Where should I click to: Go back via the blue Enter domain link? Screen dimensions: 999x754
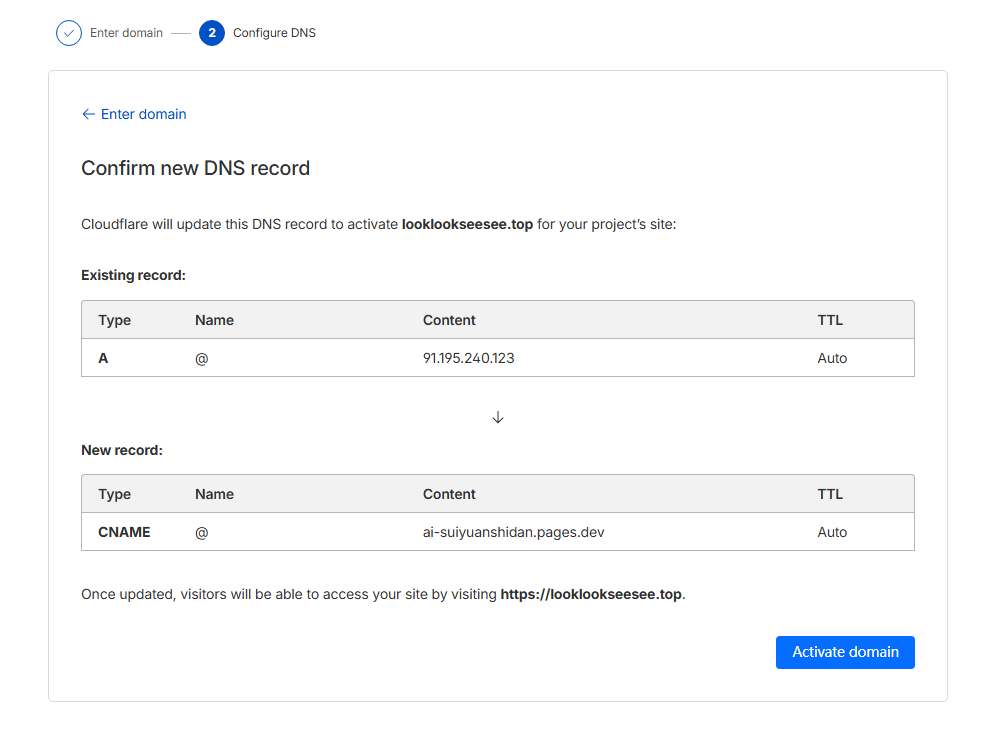coord(143,114)
